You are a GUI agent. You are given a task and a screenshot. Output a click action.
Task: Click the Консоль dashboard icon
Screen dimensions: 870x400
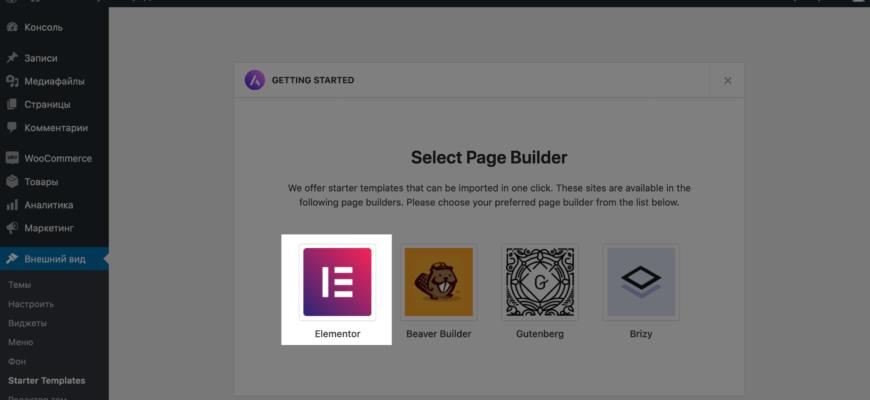coord(12,27)
